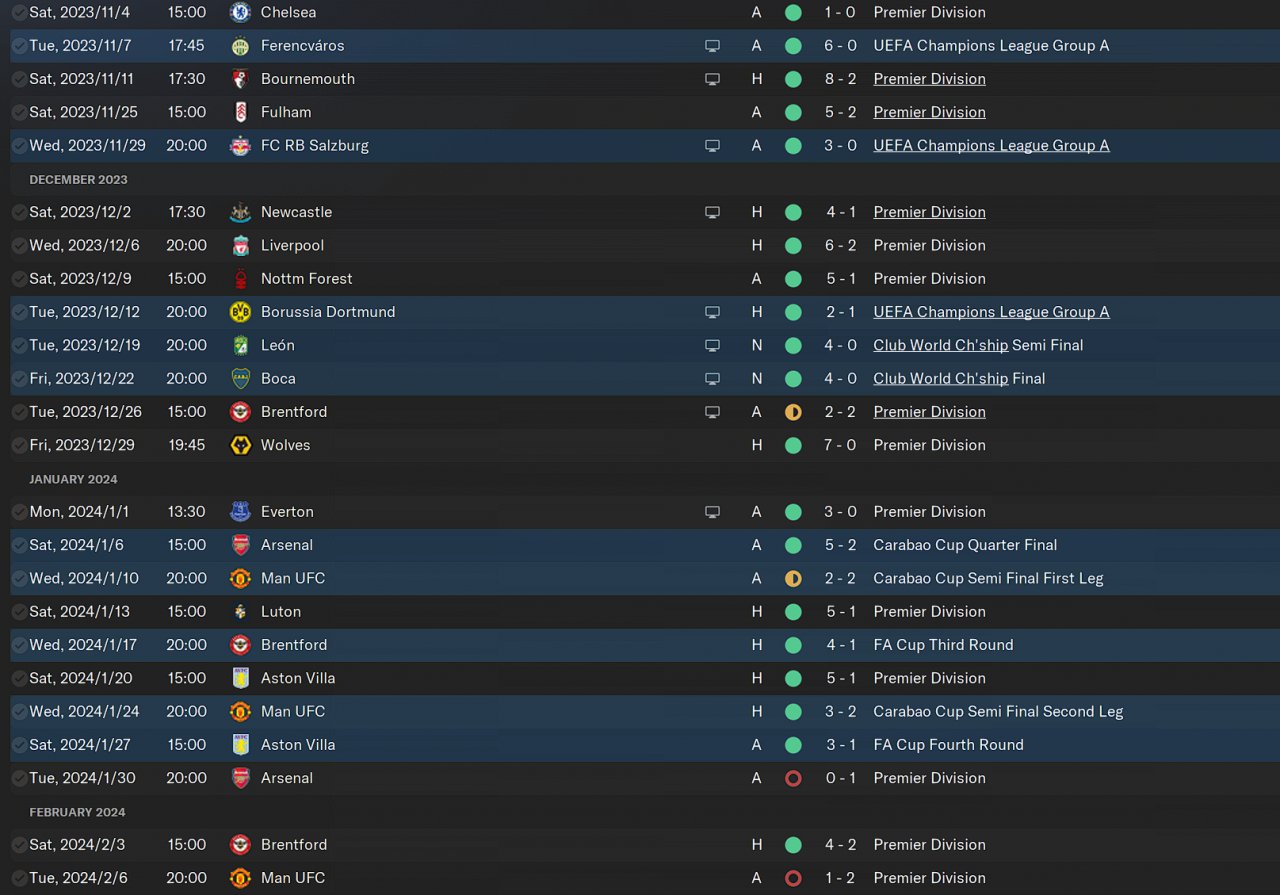Toggle the check circle for Newcastle fixture
Image resolution: width=1280 pixels, height=895 pixels.
click(19, 212)
